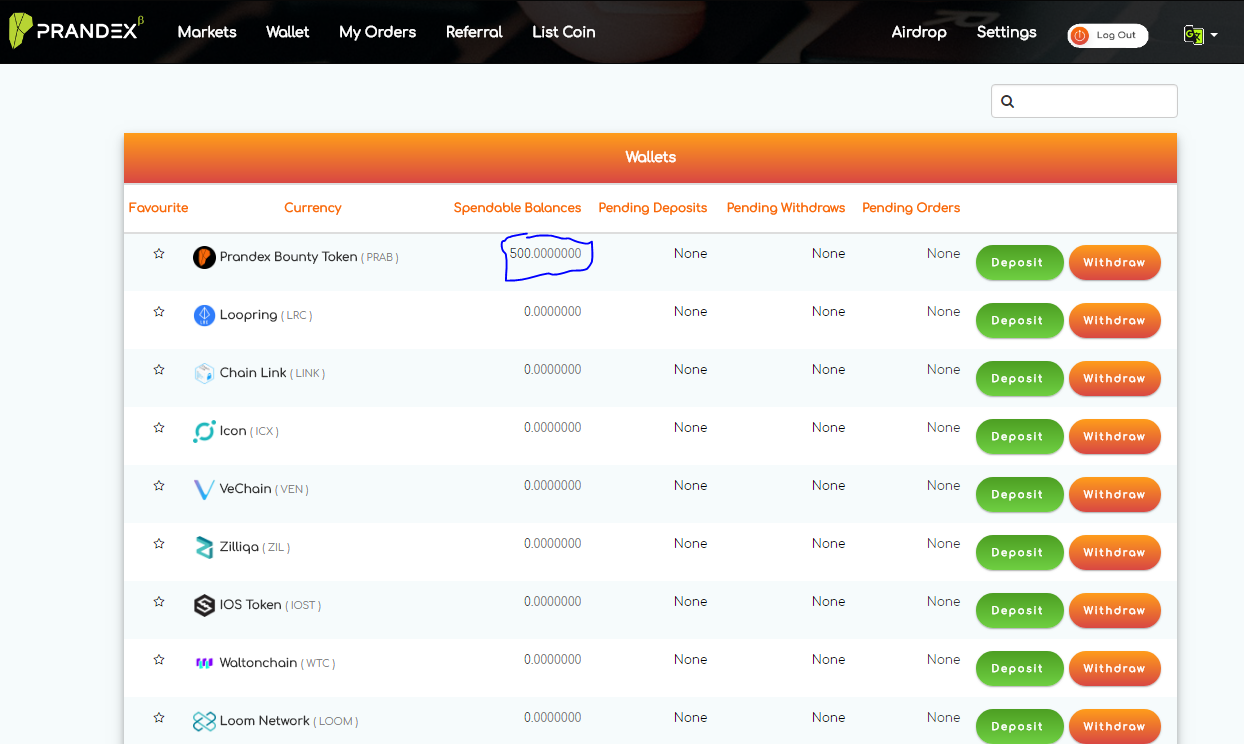Click the VeChain coin icon

click(x=204, y=489)
